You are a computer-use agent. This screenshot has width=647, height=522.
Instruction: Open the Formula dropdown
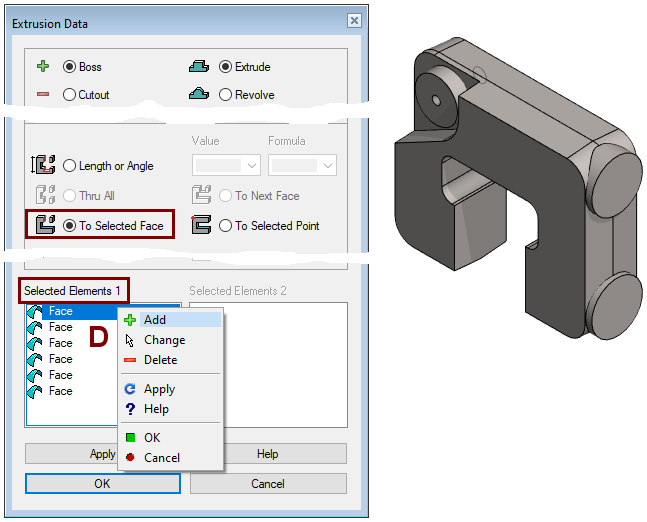click(x=302, y=165)
